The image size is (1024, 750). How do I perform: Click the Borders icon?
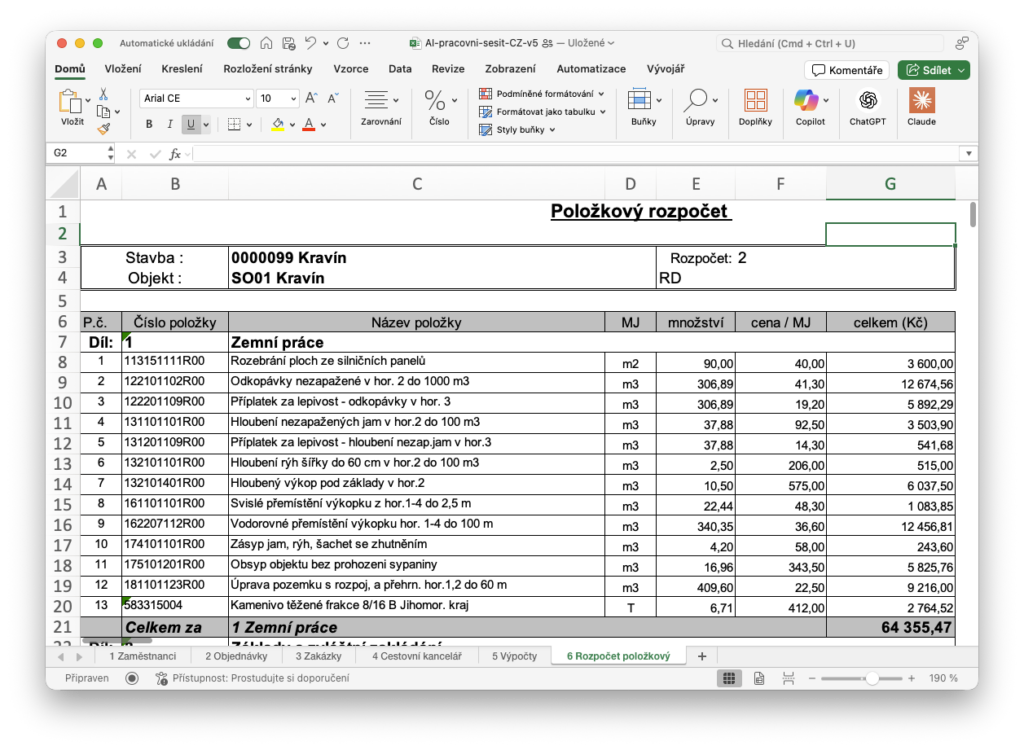click(x=234, y=124)
